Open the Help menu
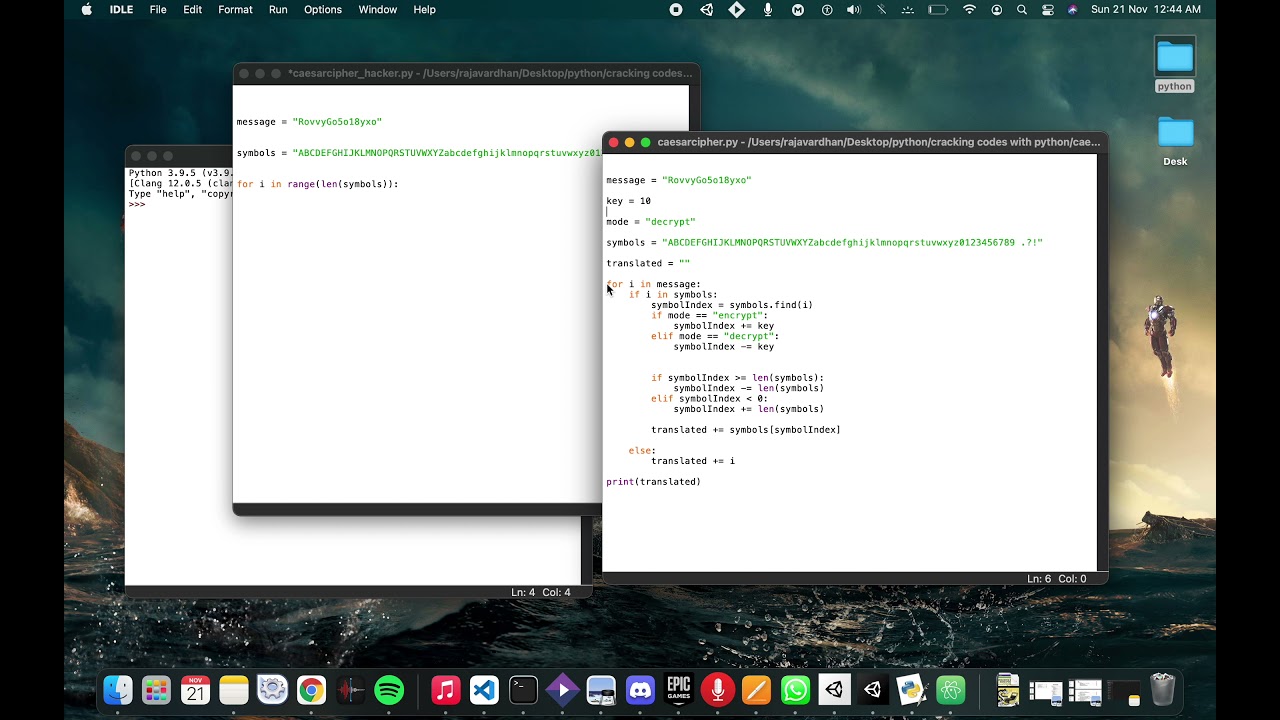 pos(424,9)
